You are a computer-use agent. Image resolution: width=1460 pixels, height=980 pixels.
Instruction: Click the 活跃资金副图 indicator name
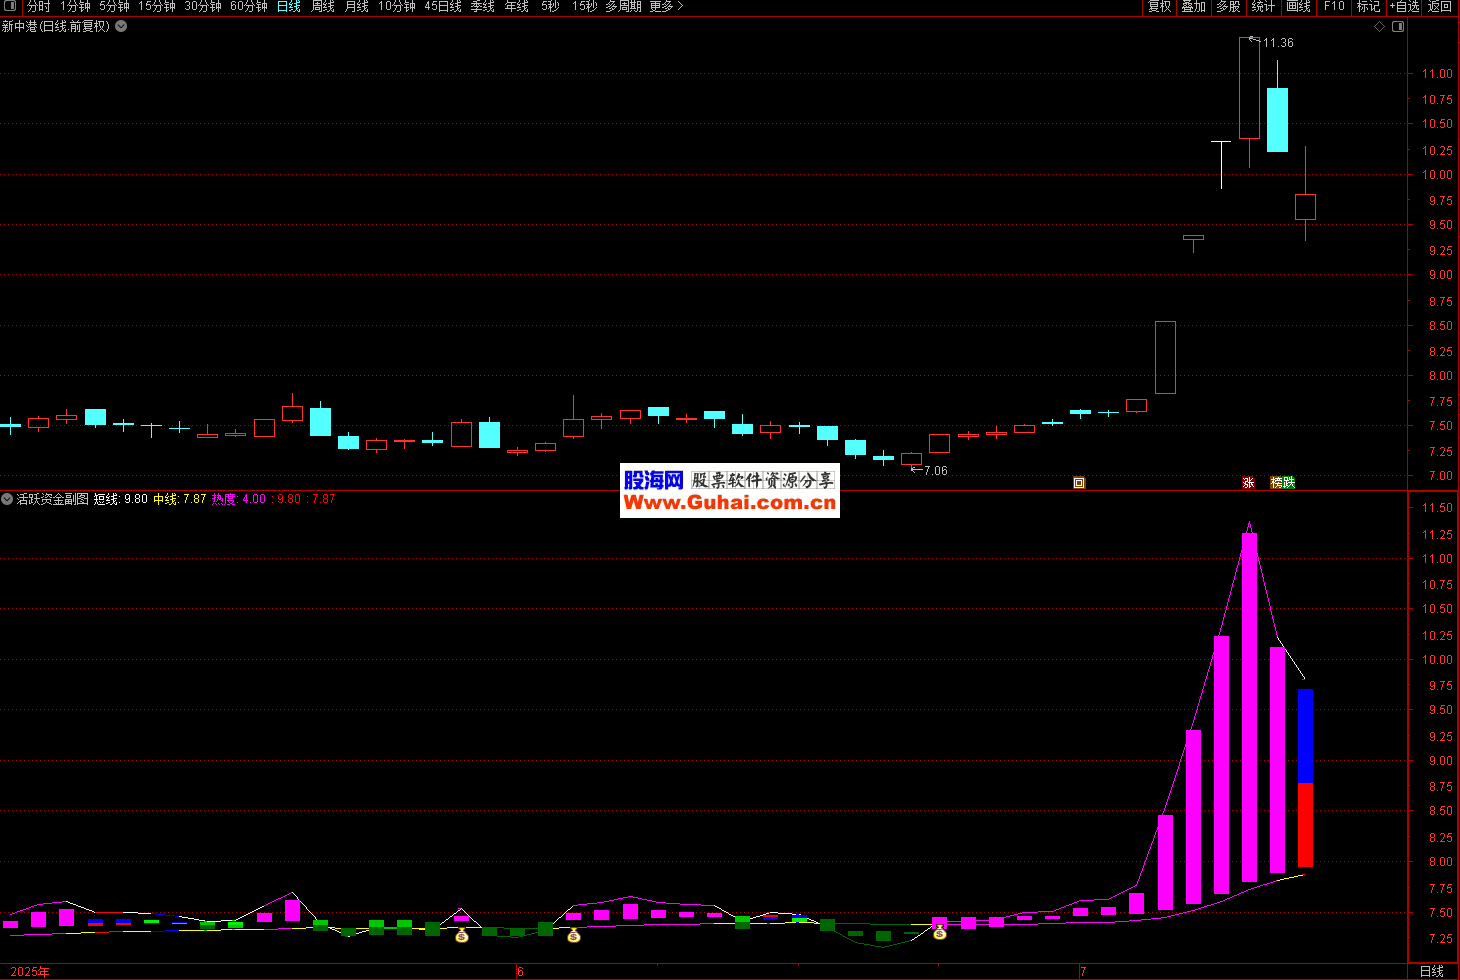point(53,499)
